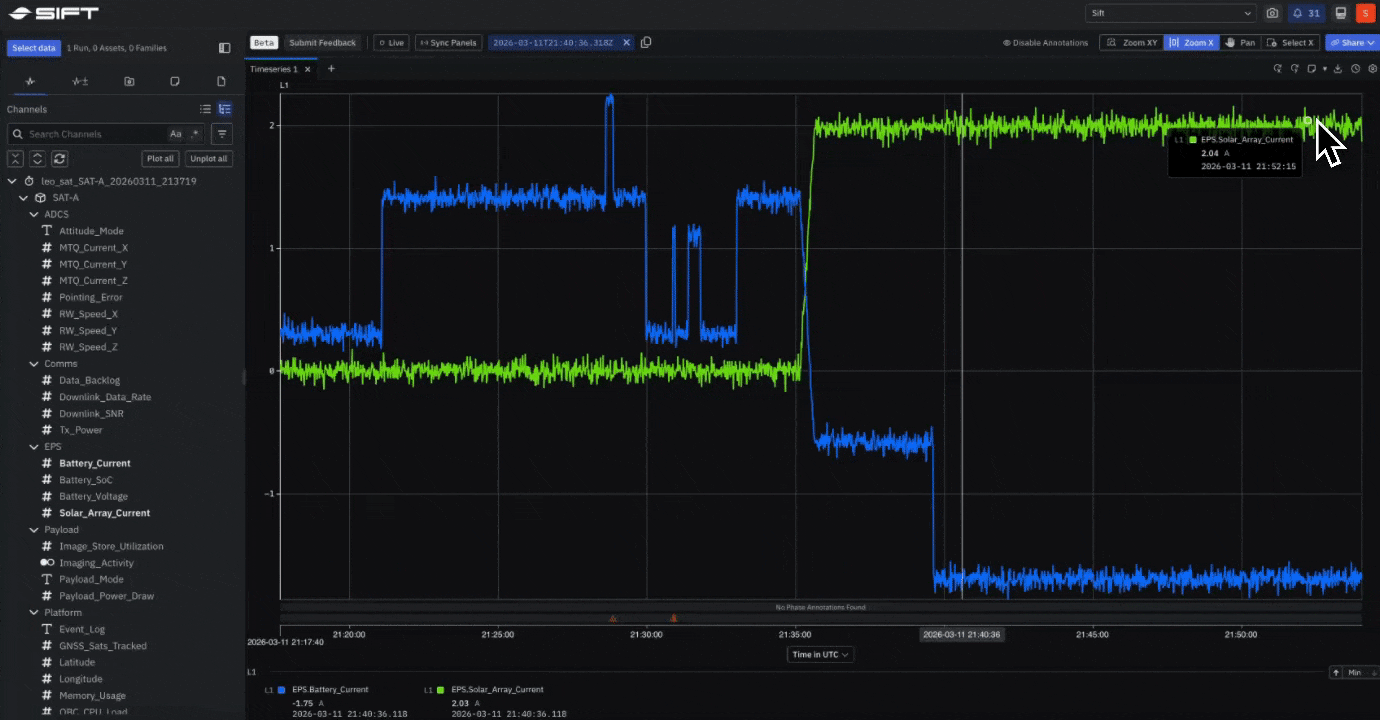
Task: Take a screenshot using the camera icon
Action: pyautogui.click(x=1272, y=12)
